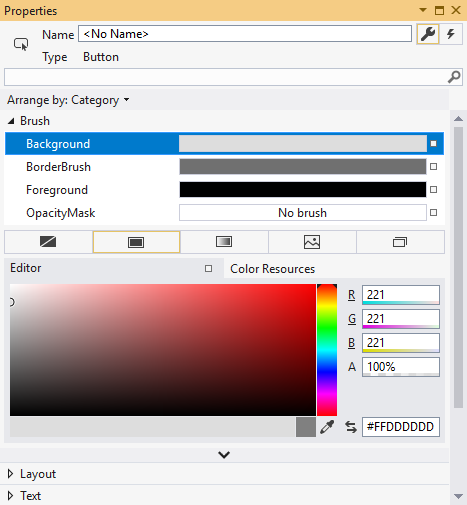Open the Arrange by: Category dropdown
The width and height of the screenshot is (467, 505).
[x=68, y=100]
